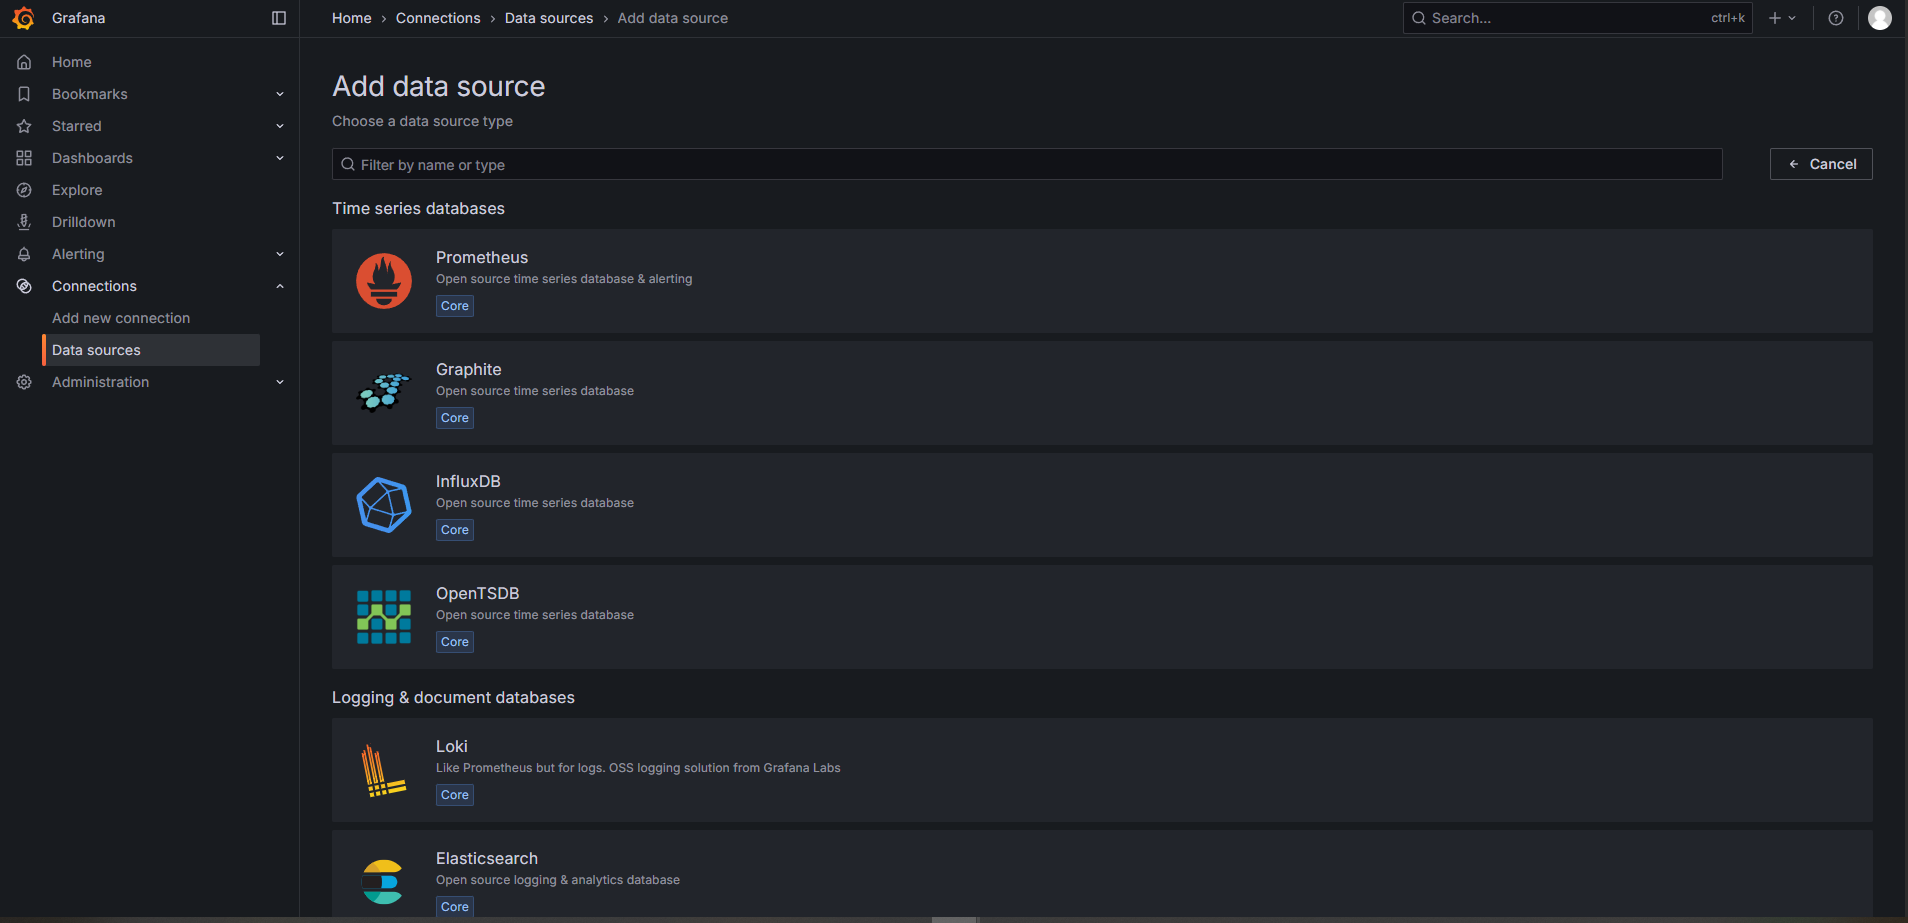Expand the Dashboards menu chevron
Viewport: 1908px width, 923px height.
[280, 158]
